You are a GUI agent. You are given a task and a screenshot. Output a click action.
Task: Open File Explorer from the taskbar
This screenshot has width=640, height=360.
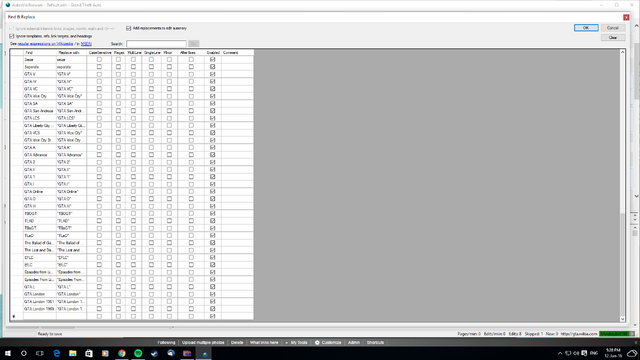(73, 353)
